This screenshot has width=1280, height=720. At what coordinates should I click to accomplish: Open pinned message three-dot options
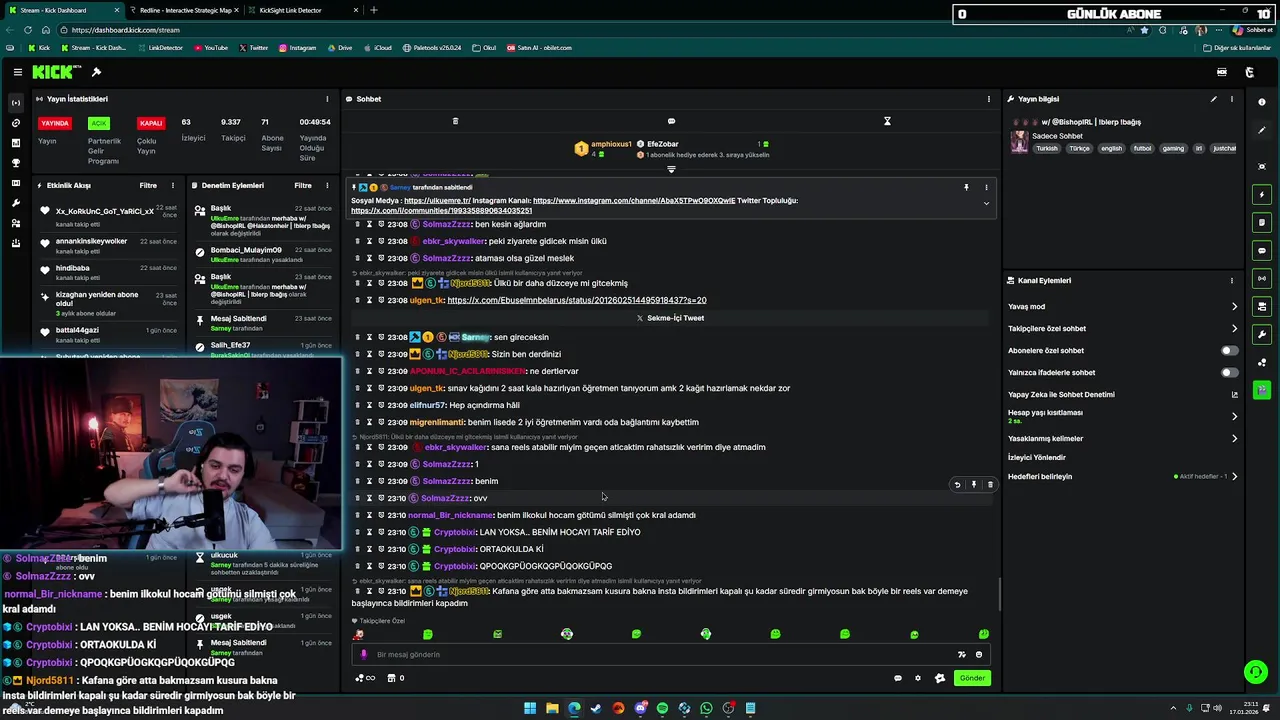click(986, 187)
